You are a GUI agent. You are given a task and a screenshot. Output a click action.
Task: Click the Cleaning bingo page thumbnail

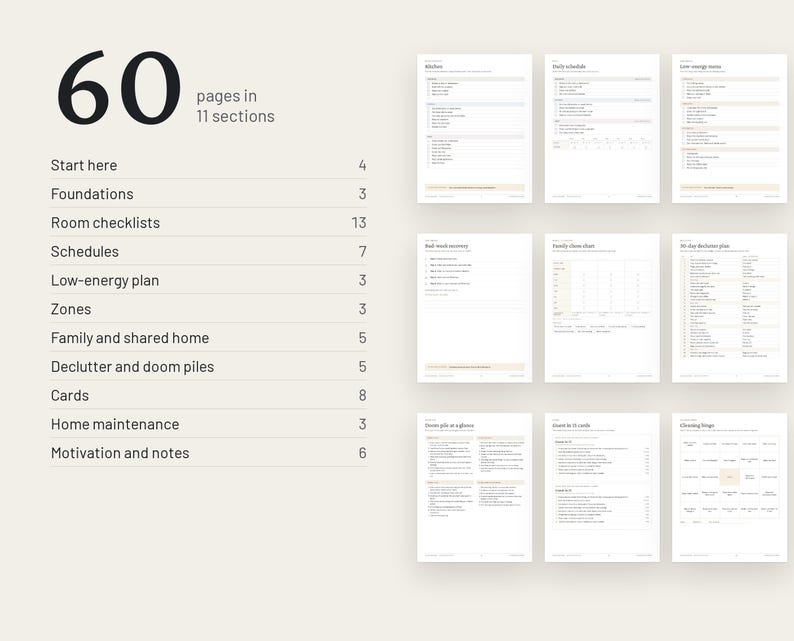coord(730,488)
